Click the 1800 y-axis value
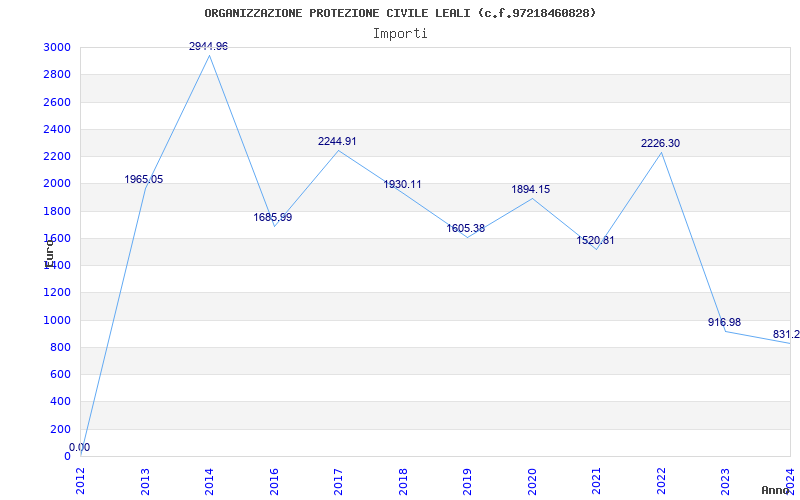The height and width of the screenshot is (500, 800). [x=58, y=211]
